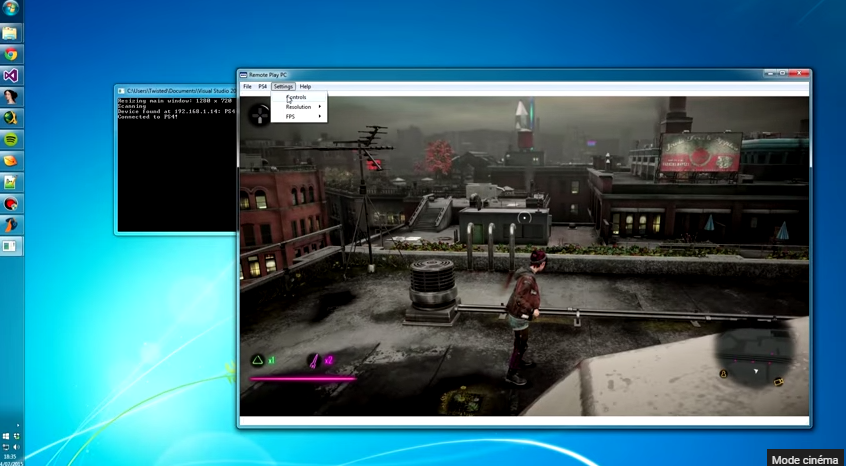Click the console window title bar path
Viewport: 846px width, 466px height.
181,91
